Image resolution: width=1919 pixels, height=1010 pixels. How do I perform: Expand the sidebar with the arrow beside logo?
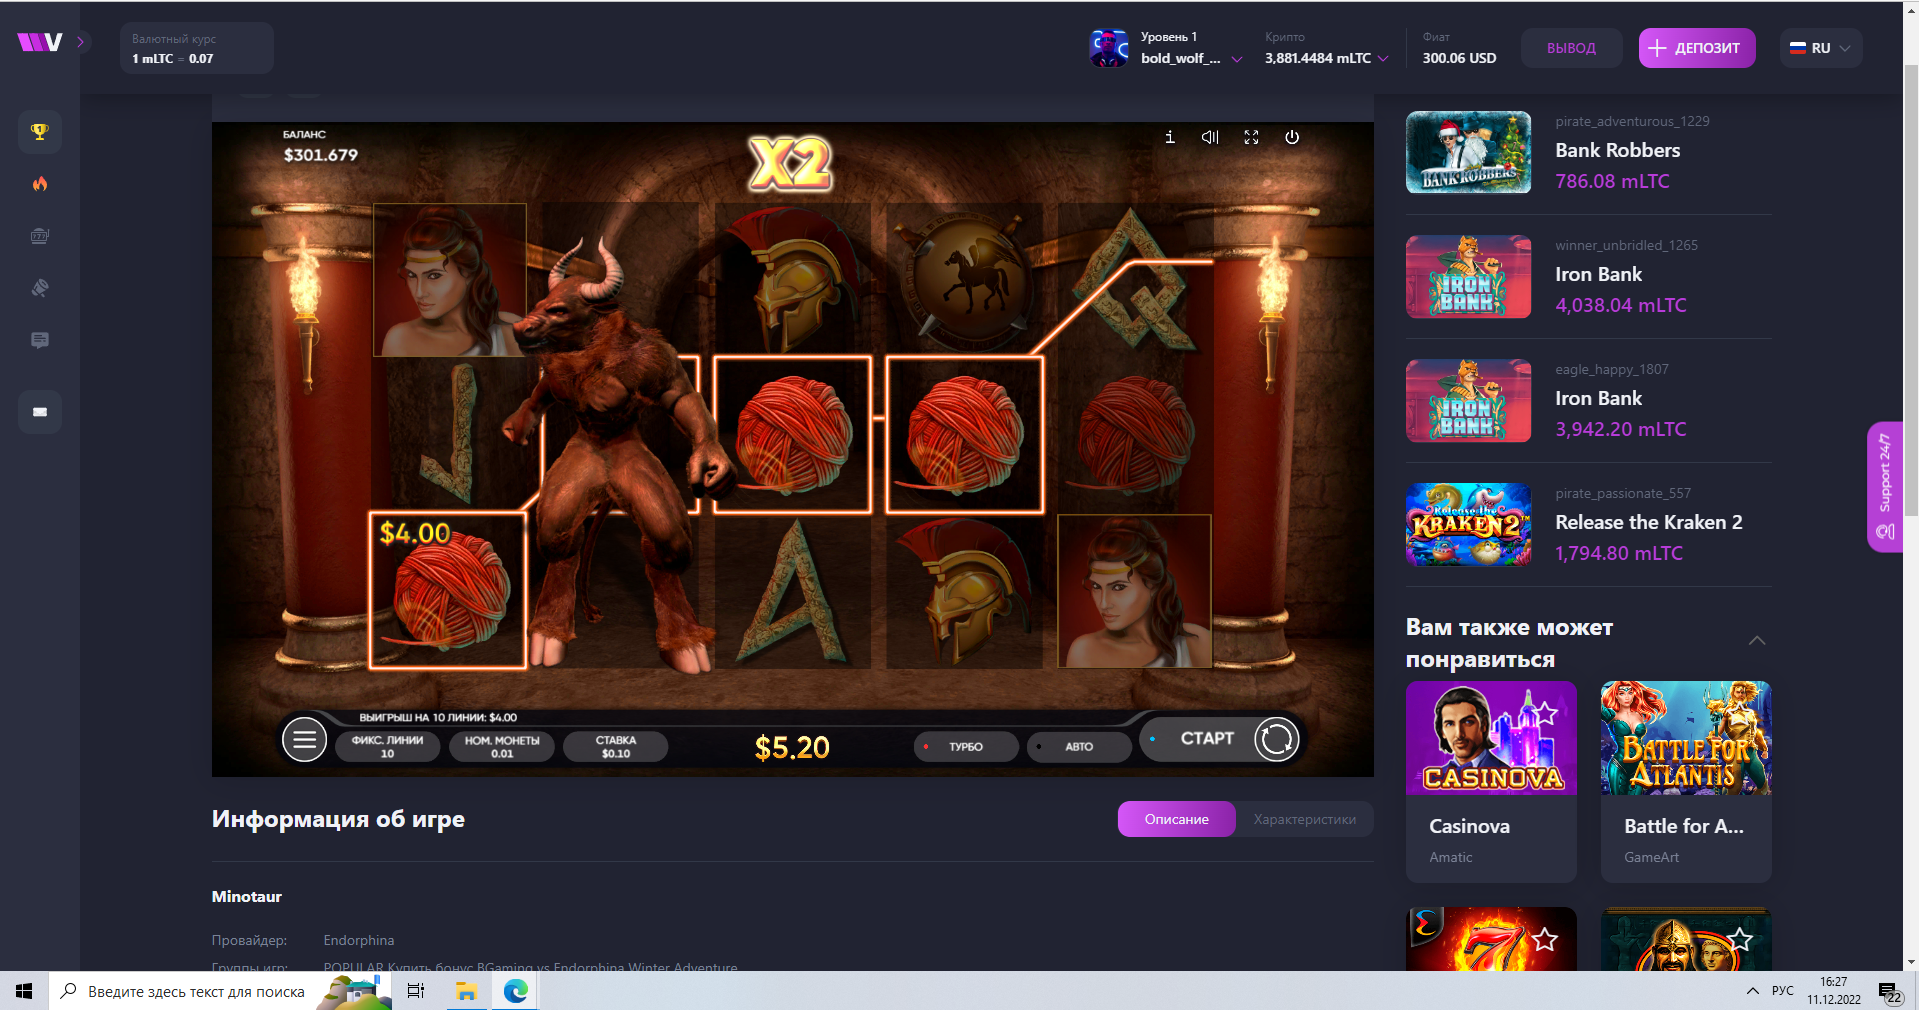tap(81, 42)
